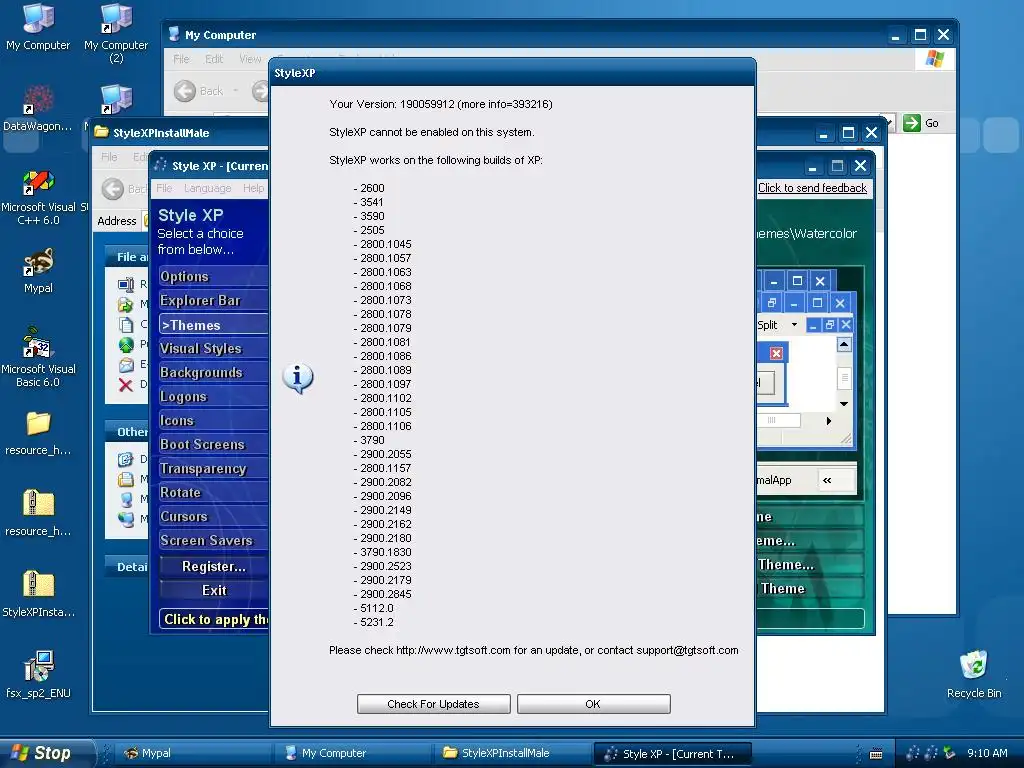This screenshot has height=768, width=1024.
Task: Click the double chevron beside malApp
Action: (827, 480)
